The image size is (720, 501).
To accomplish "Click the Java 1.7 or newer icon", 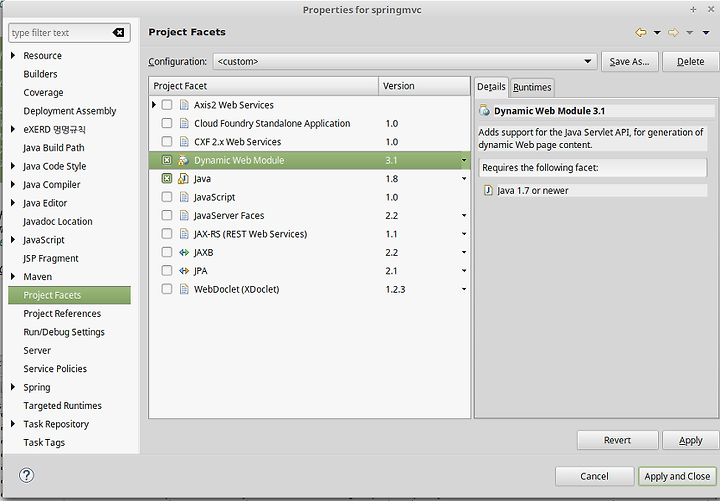I will click(x=488, y=190).
